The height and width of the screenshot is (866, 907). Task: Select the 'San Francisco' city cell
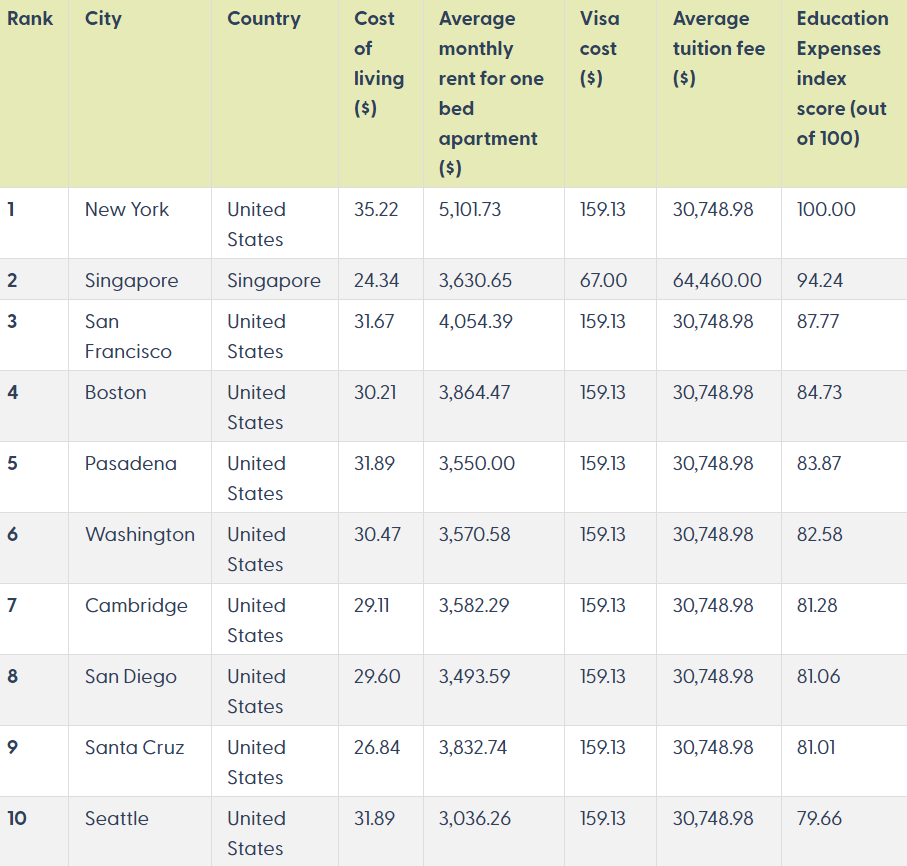tap(128, 336)
